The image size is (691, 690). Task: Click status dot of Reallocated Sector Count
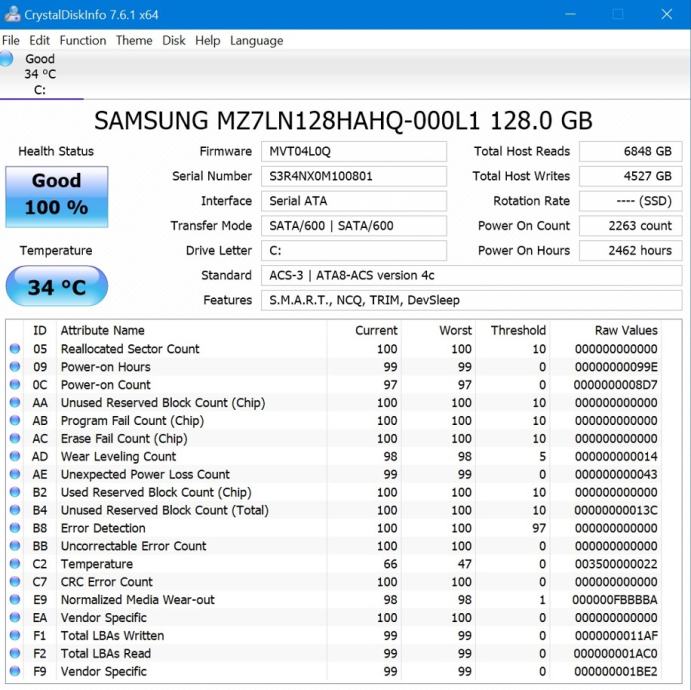pos(15,349)
